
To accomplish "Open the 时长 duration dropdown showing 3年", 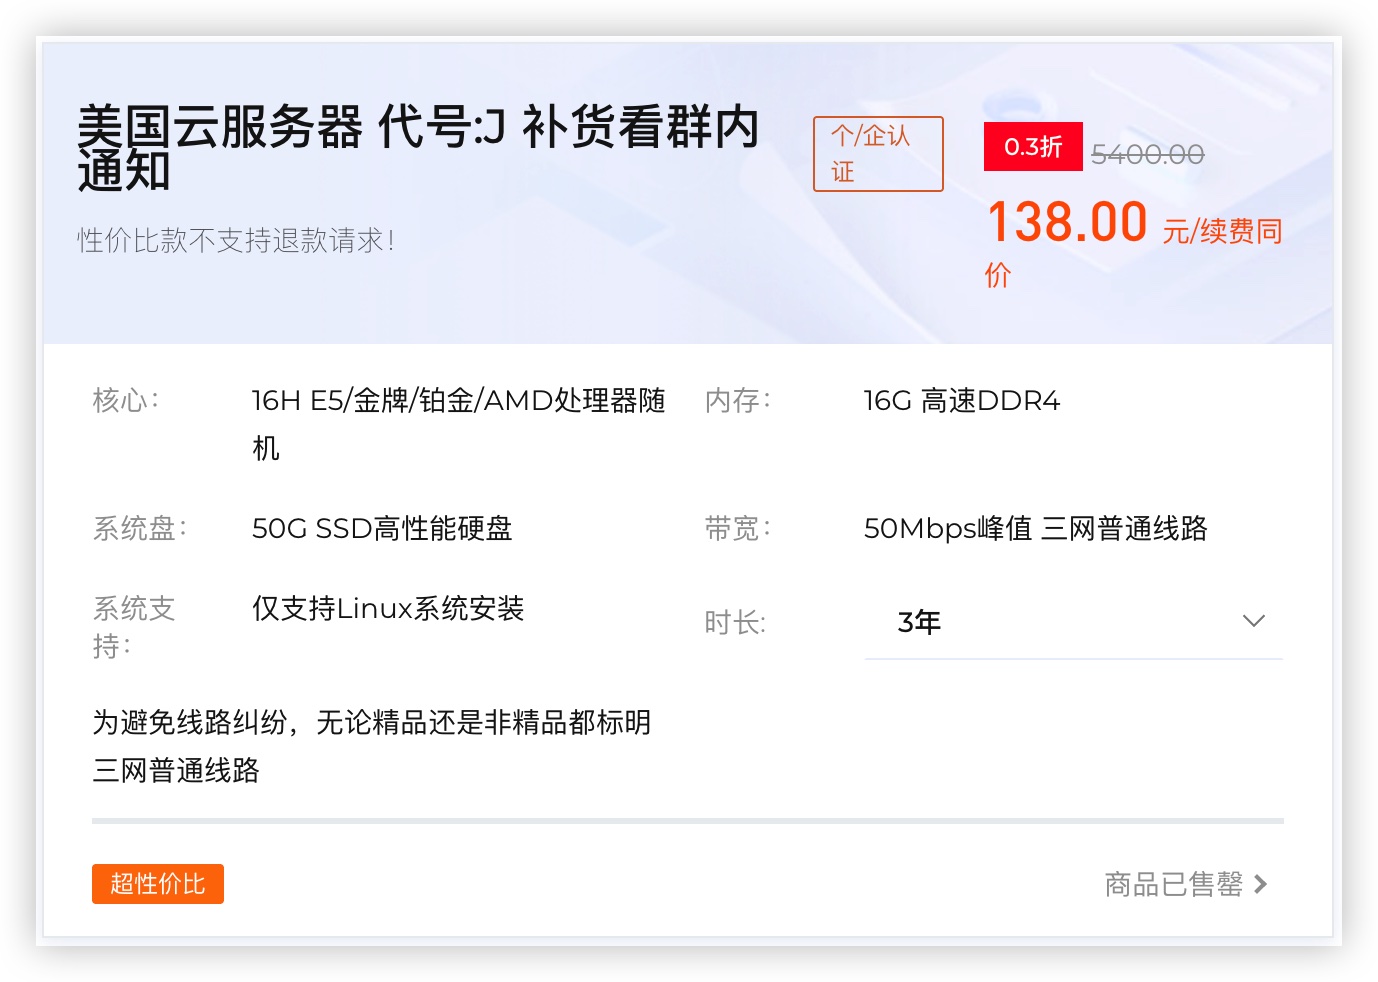I will [1072, 622].
